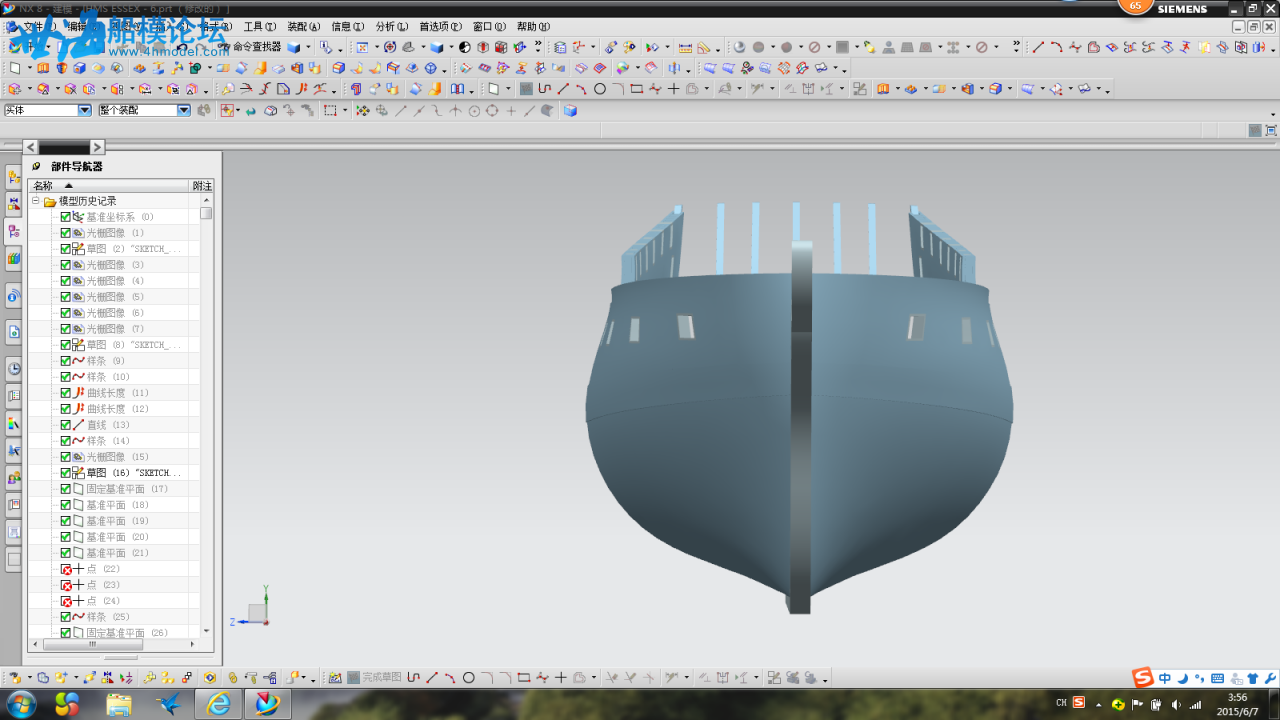1280x720 pixels.
Task: Open the 信息(I) menu
Action: point(348,27)
